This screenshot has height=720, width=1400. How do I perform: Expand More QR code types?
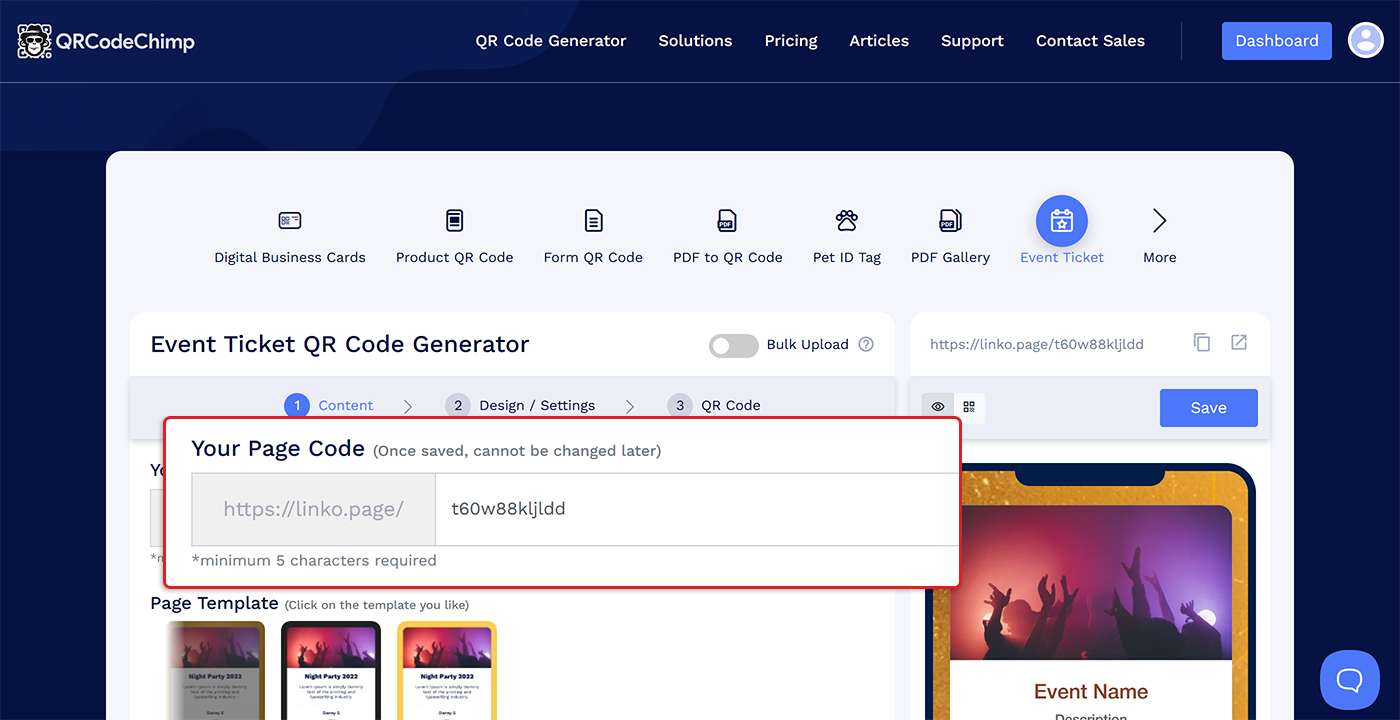(1159, 221)
